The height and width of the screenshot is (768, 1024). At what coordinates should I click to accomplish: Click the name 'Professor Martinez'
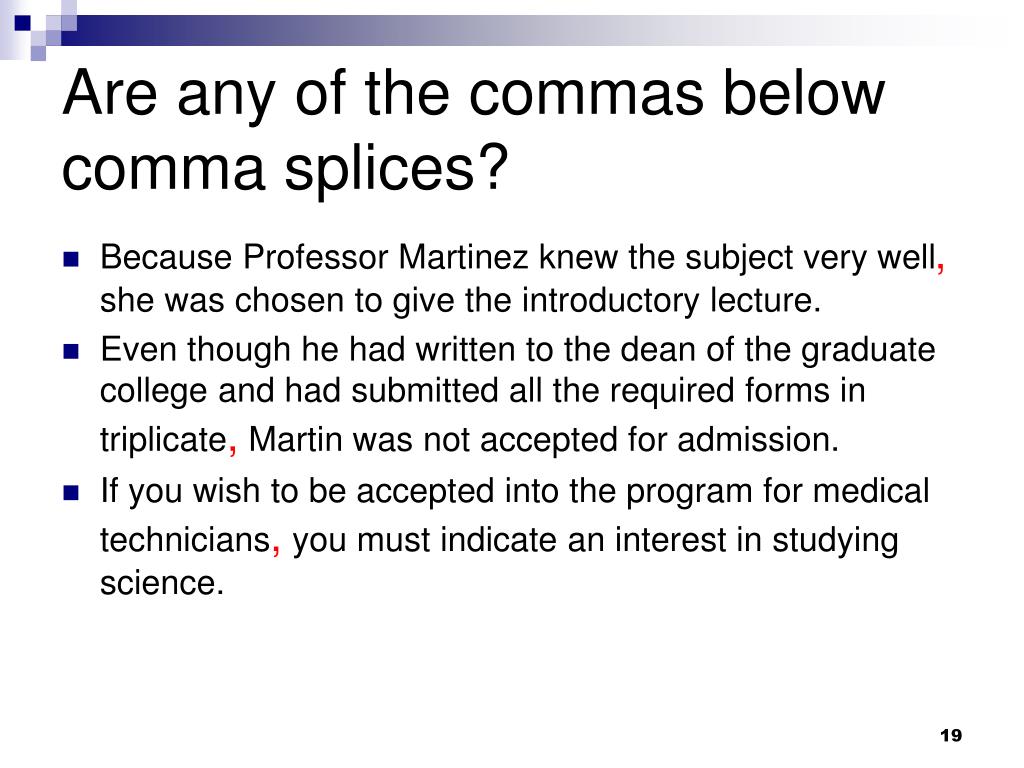[385, 257]
